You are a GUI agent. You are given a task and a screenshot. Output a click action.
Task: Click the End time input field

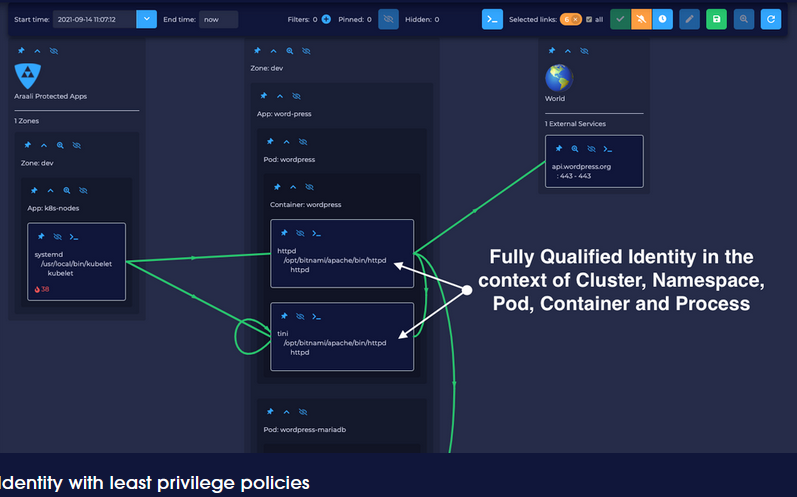pyautogui.click(x=218, y=19)
